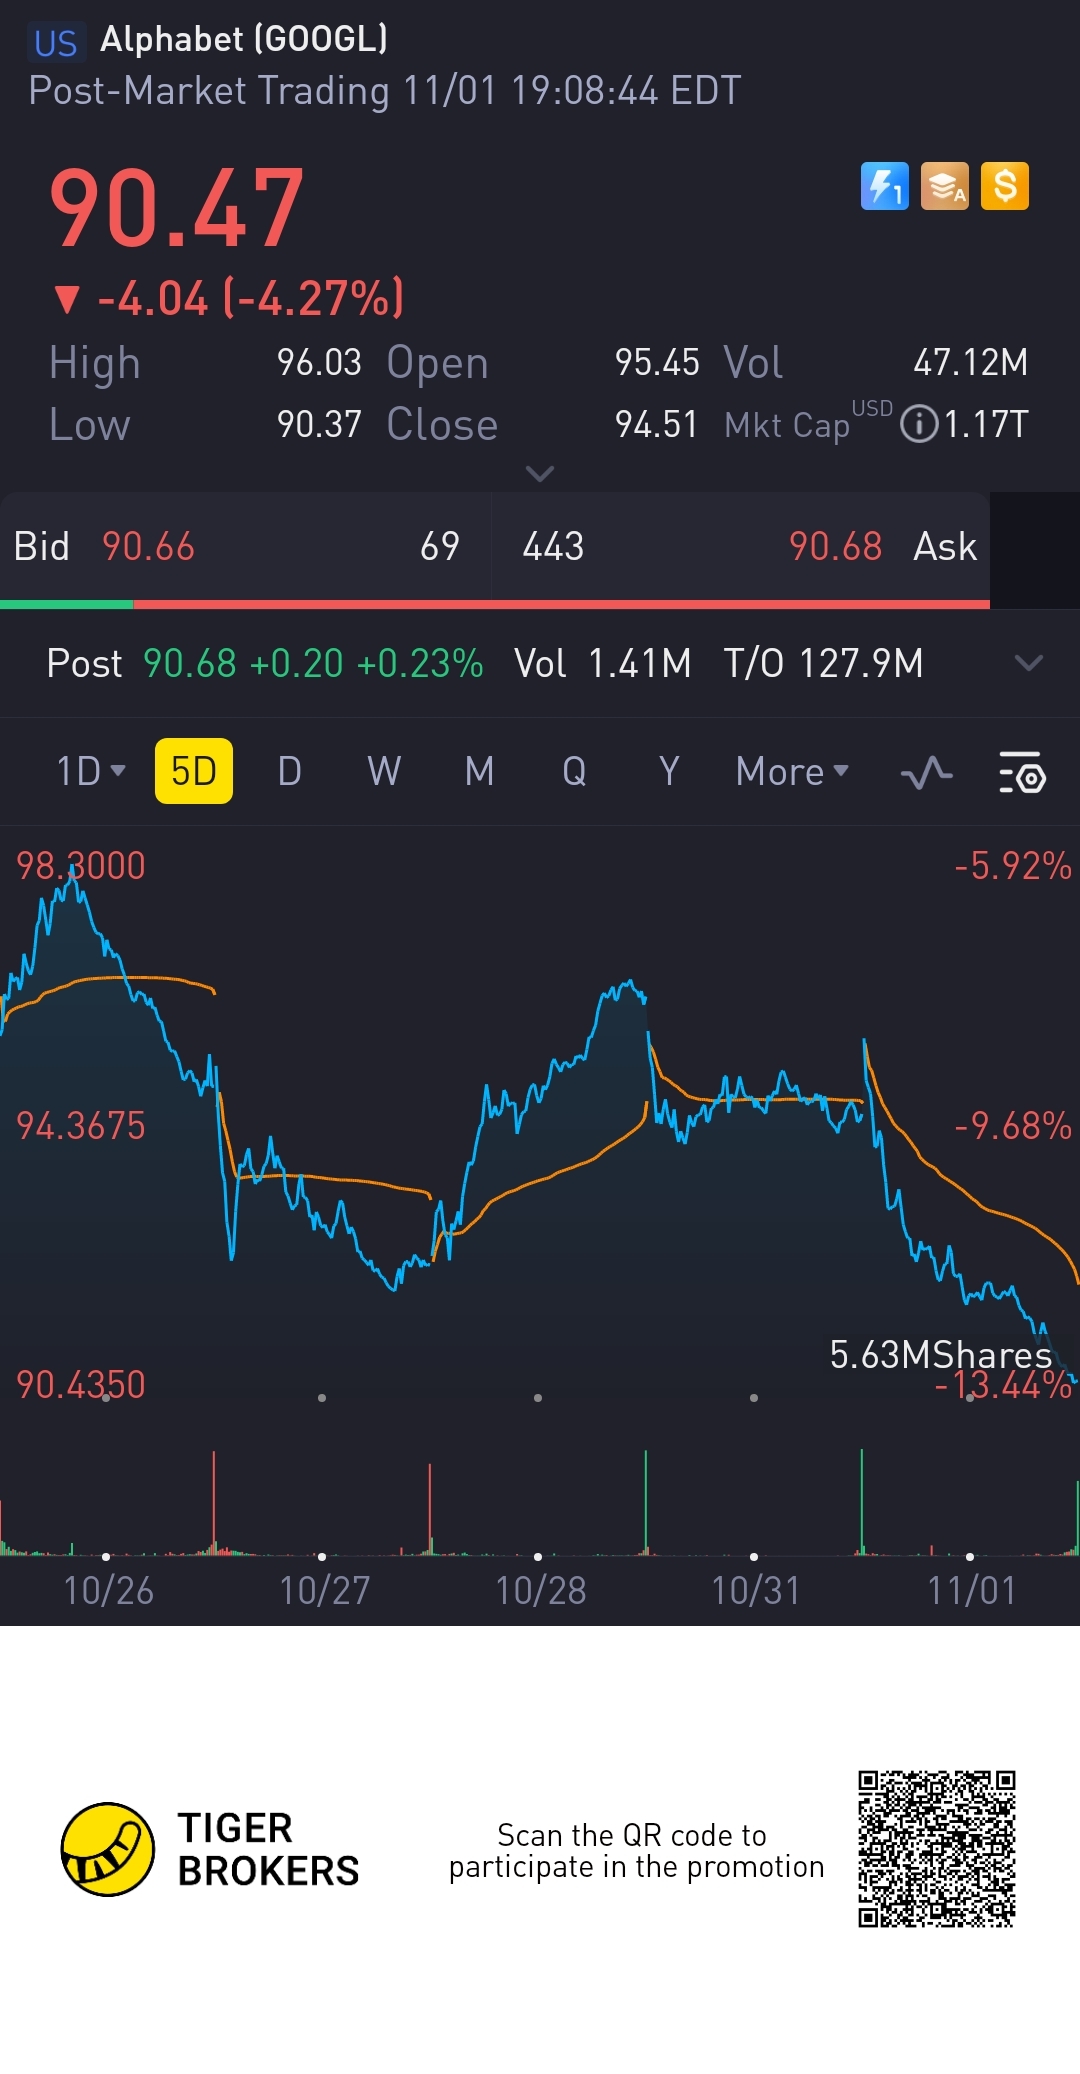The width and height of the screenshot is (1080, 2074).
Task: Tap the yellow dollar sign icon
Action: (x=1005, y=186)
